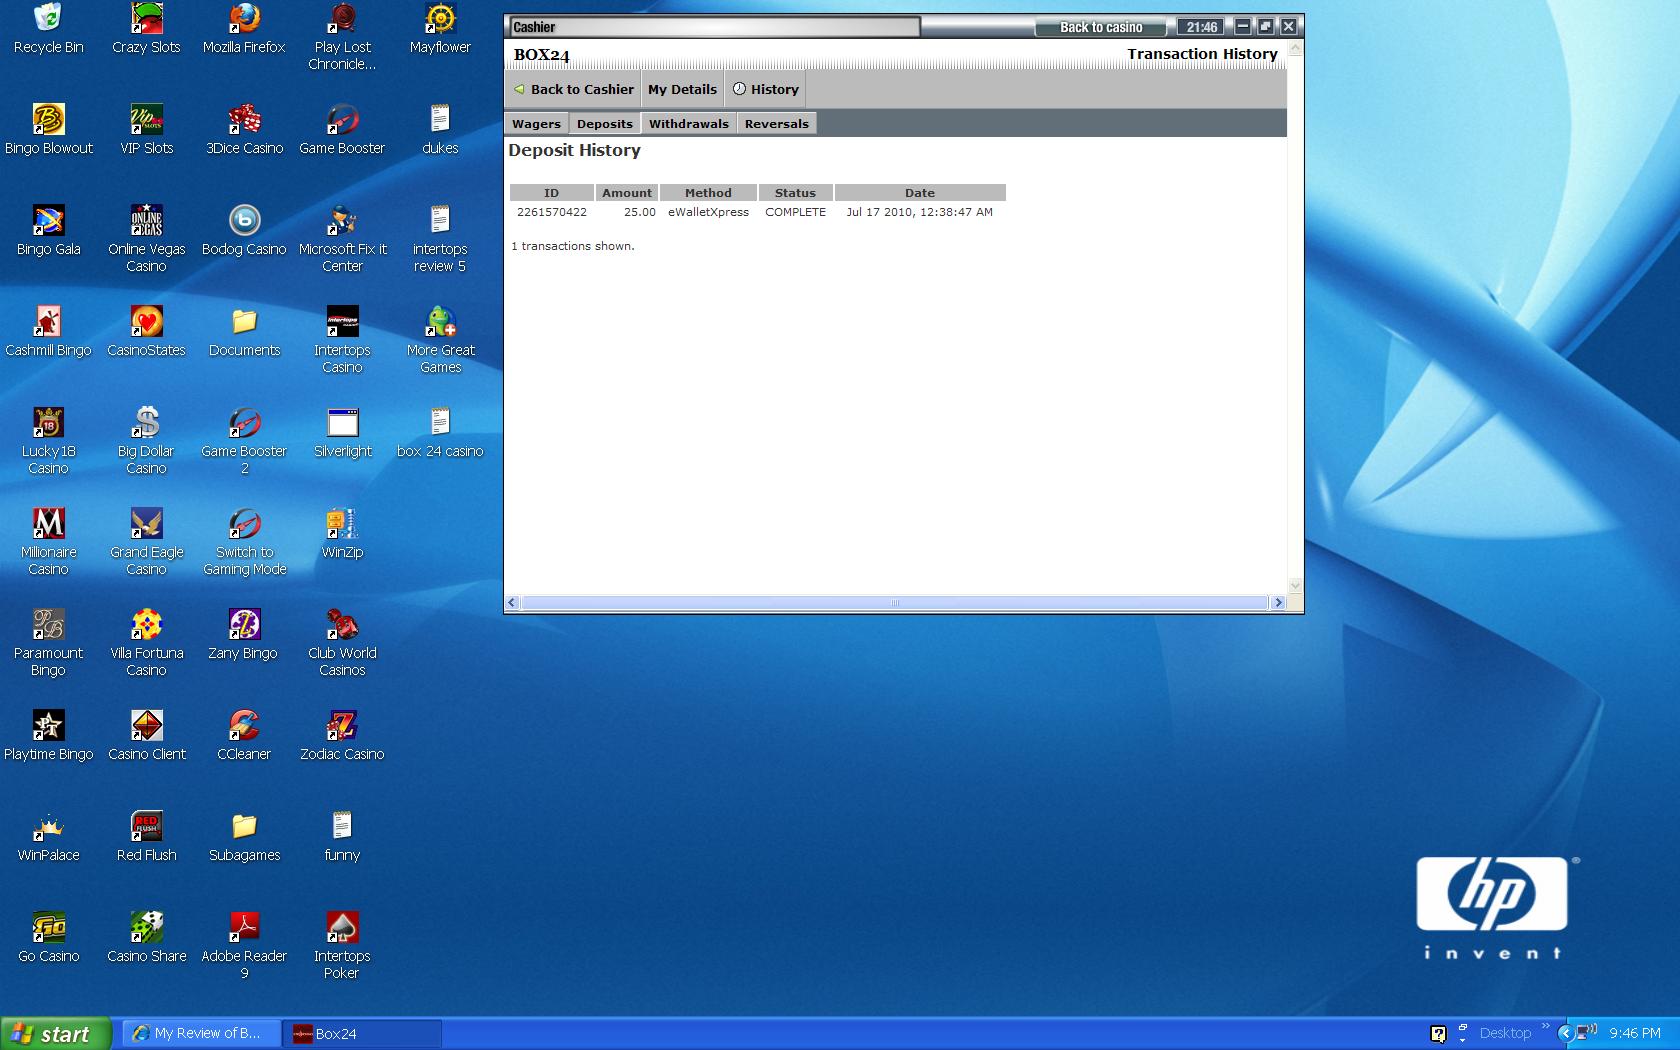The image size is (1680, 1050).
Task: Select Bingo Blowout icon
Action: click(48, 130)
